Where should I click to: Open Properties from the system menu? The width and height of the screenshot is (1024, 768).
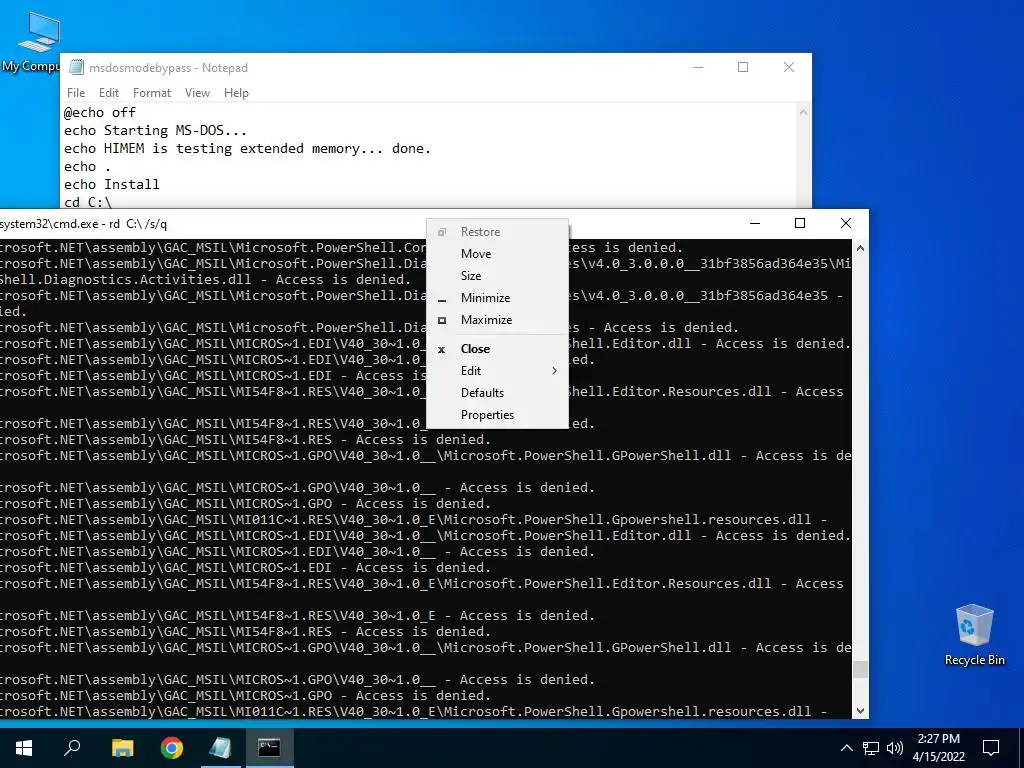pos(497,415)
